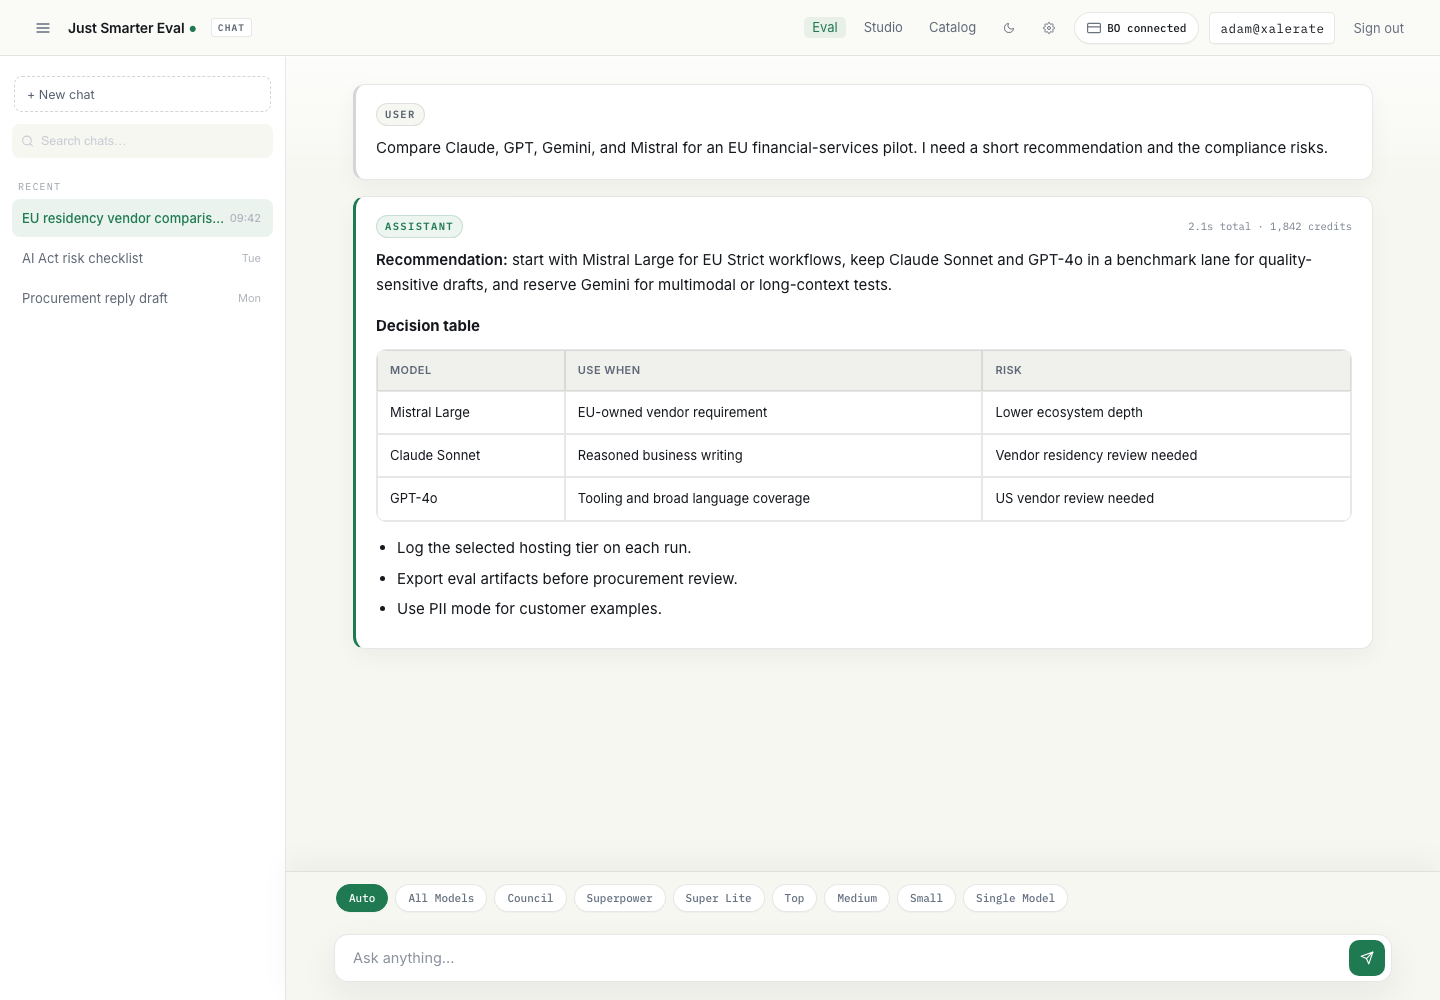The height and width of the screenshot is (1000, 1440).
Task: Click the RECENT section label
Action: (x=39, y=187)
